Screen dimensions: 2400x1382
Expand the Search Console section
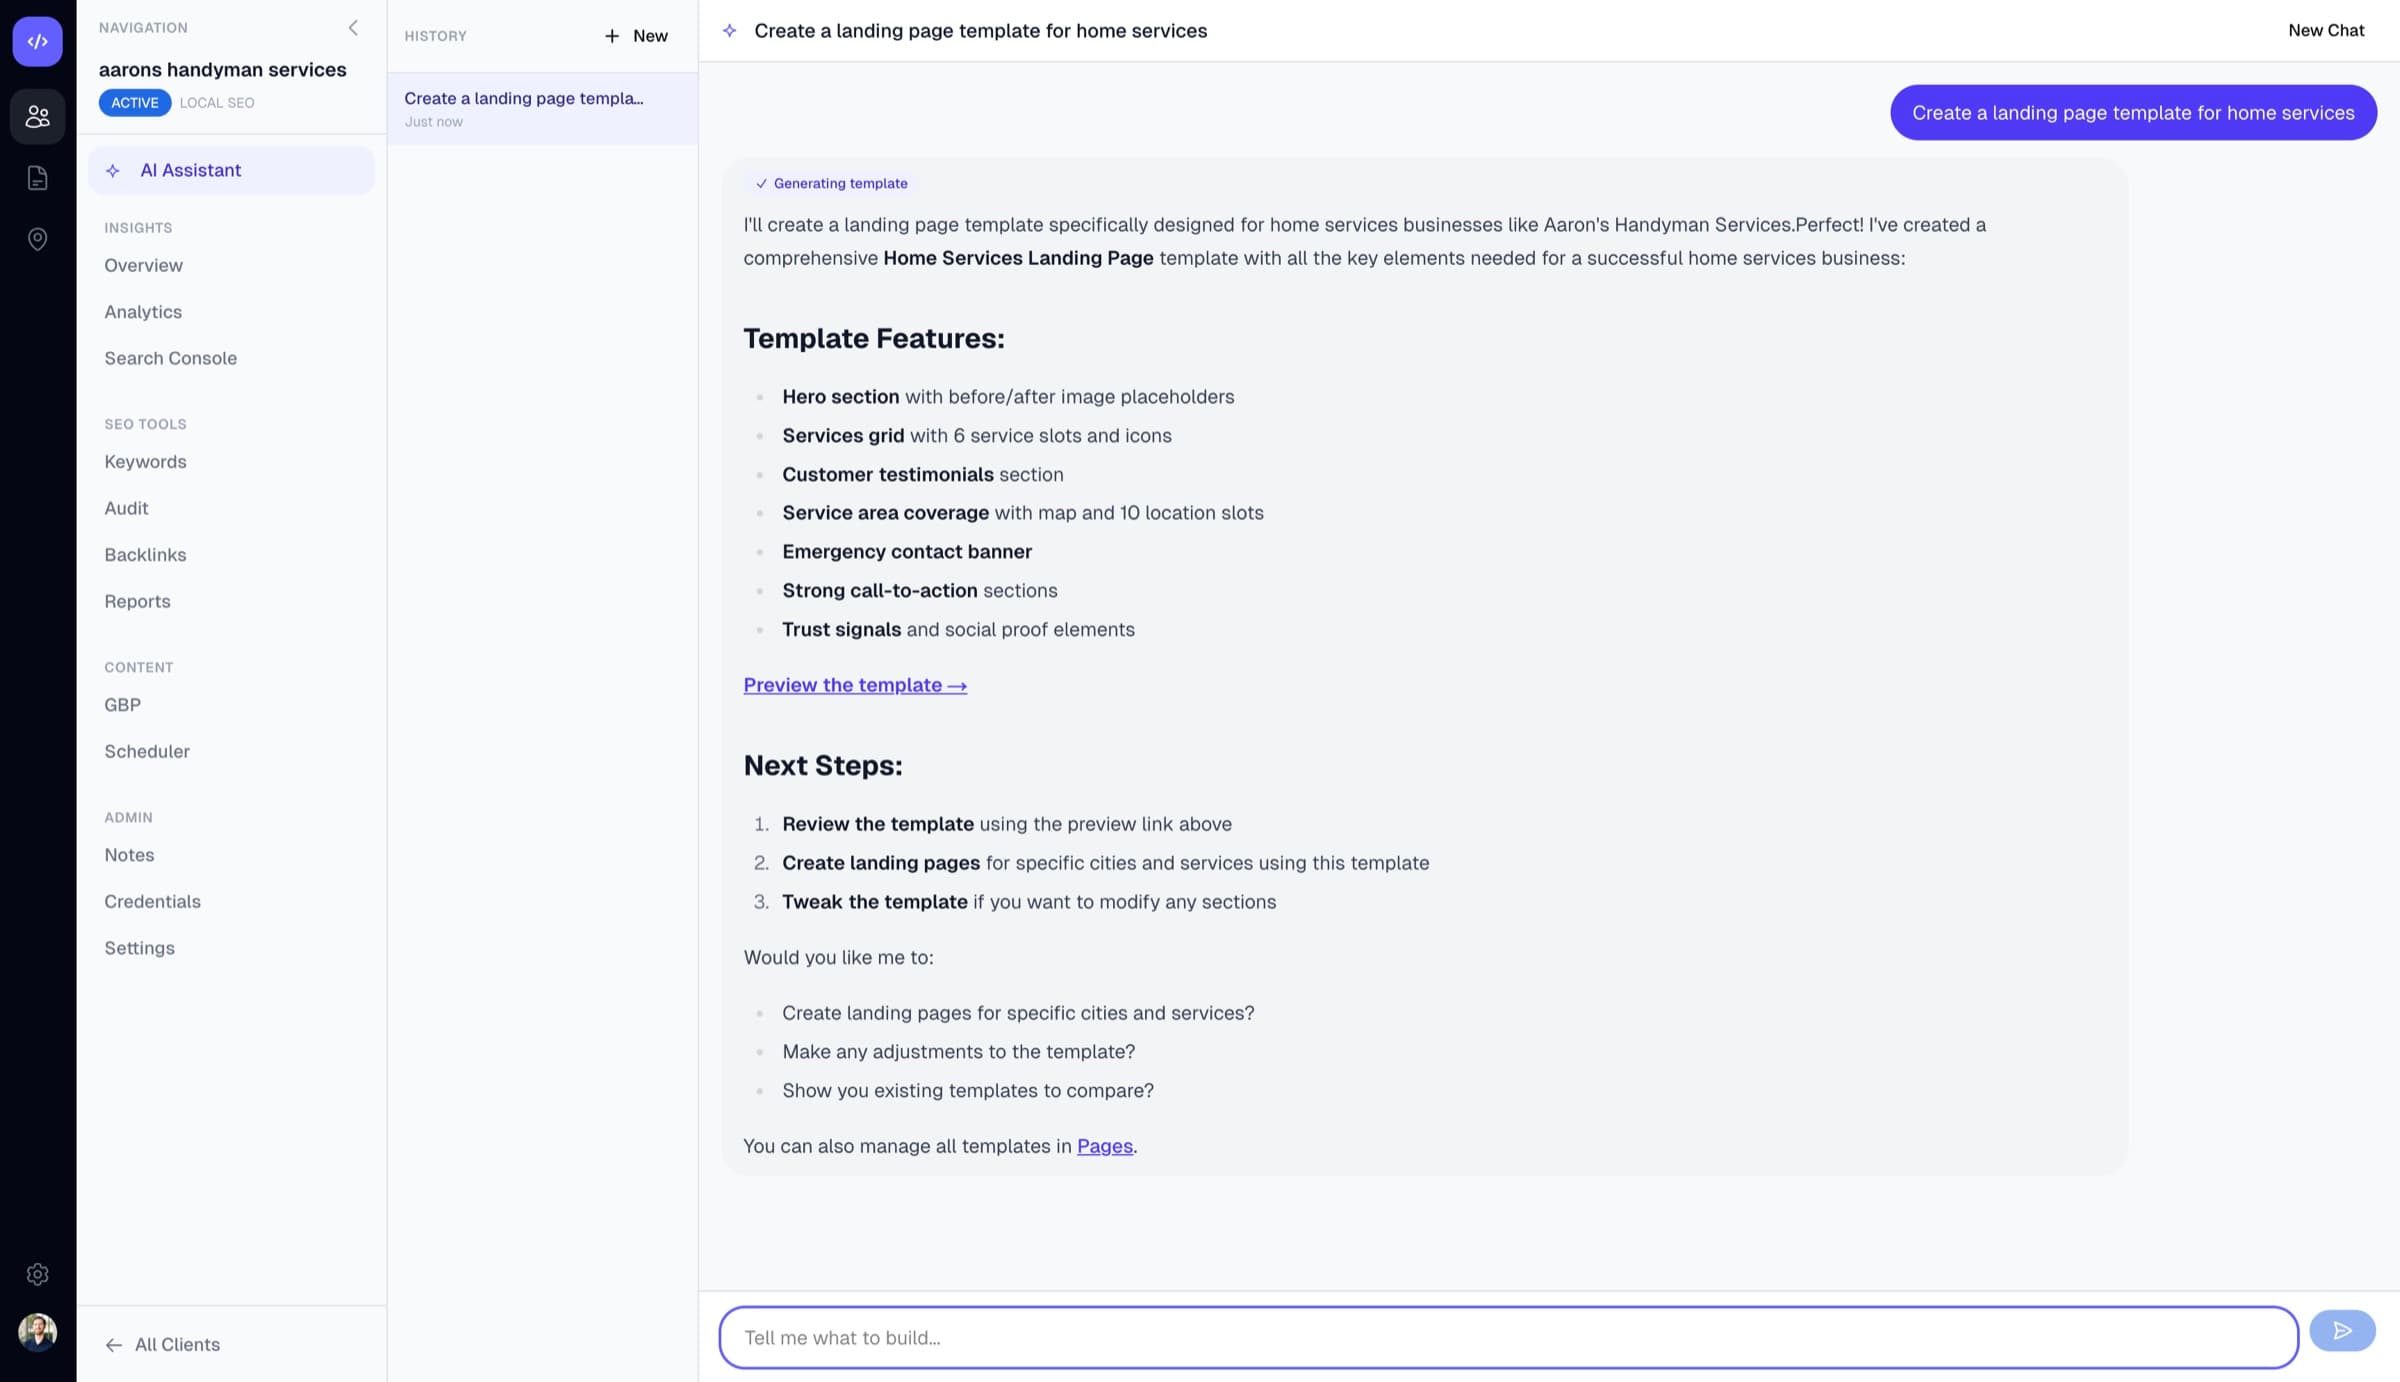click(x=170, y=358)
